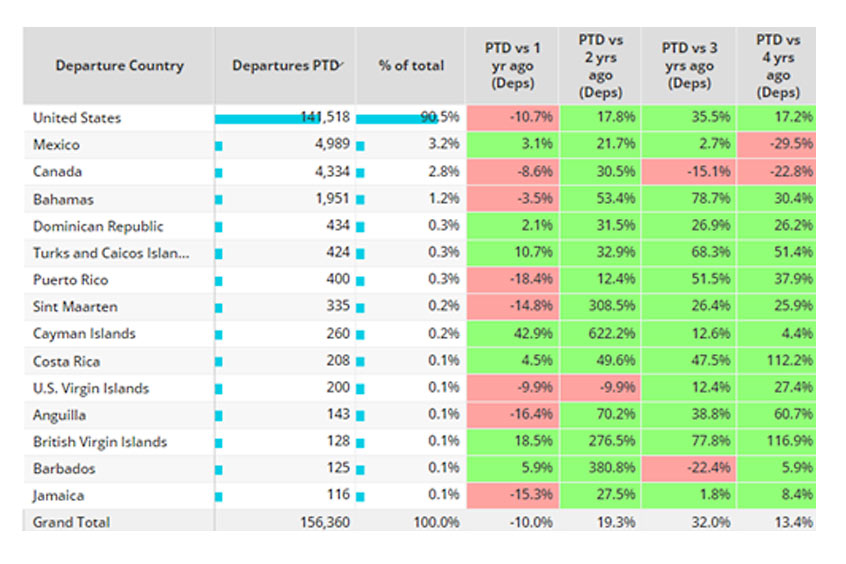Image resolution: width=846 pixels, height=564 pixels.
Task: Select the British Virgin Islands row label
Action: (100, 442)
